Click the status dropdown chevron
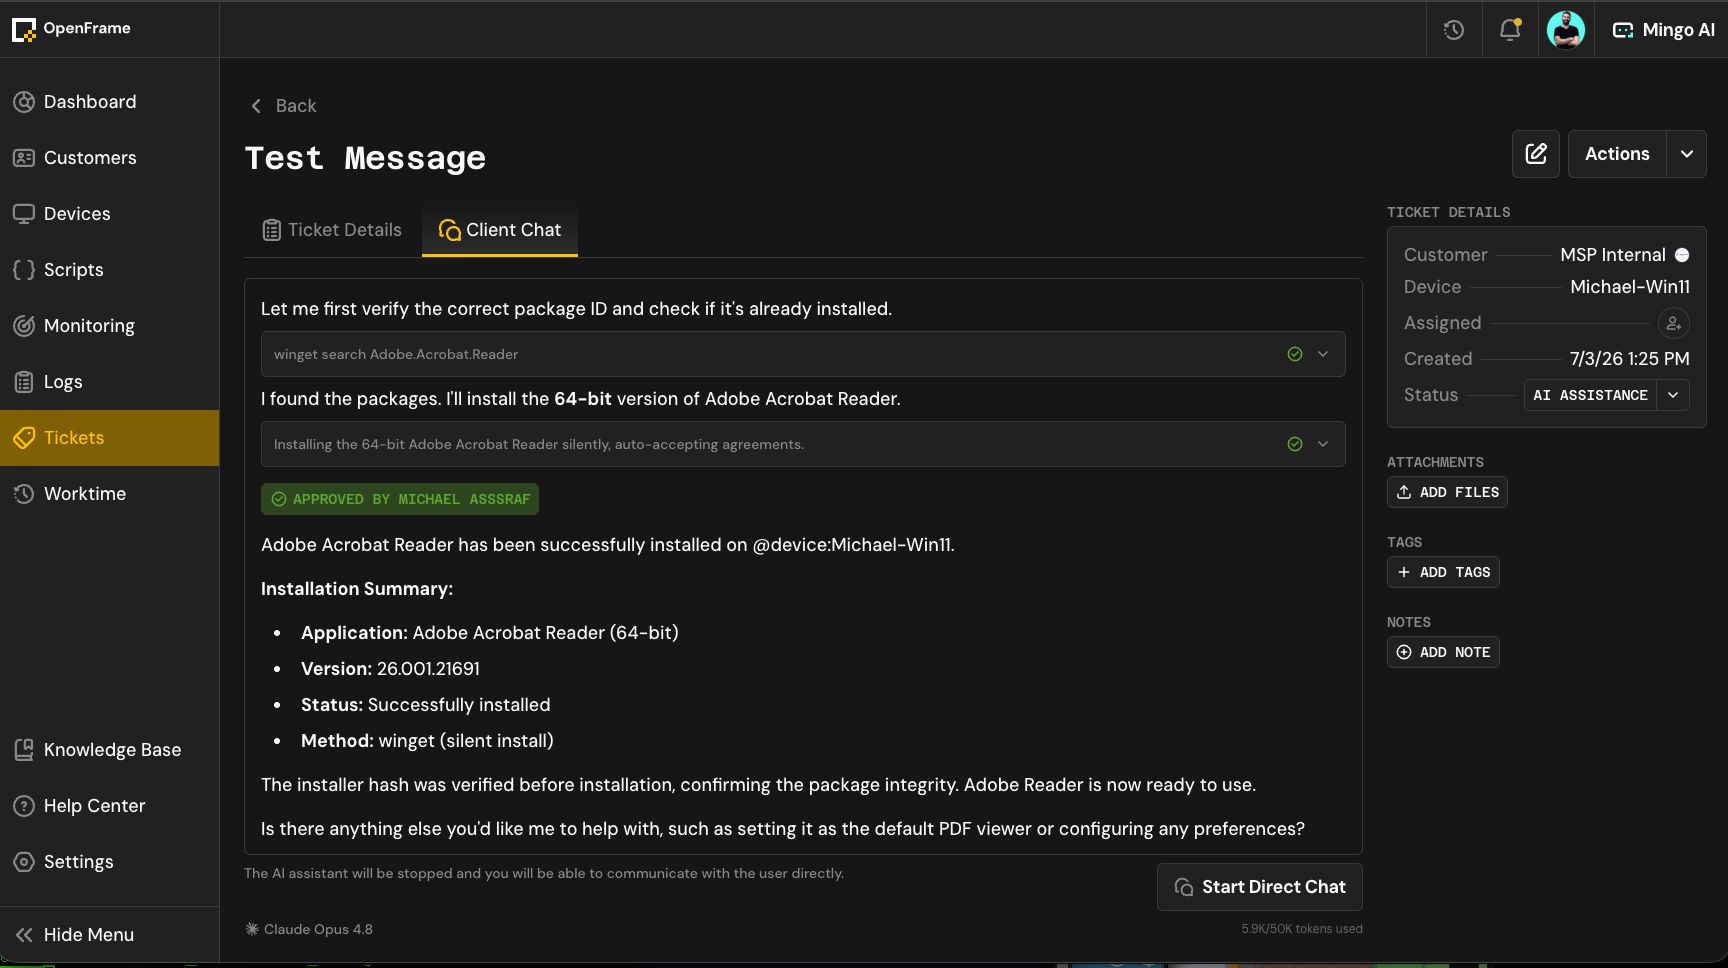 (1673, 395)
